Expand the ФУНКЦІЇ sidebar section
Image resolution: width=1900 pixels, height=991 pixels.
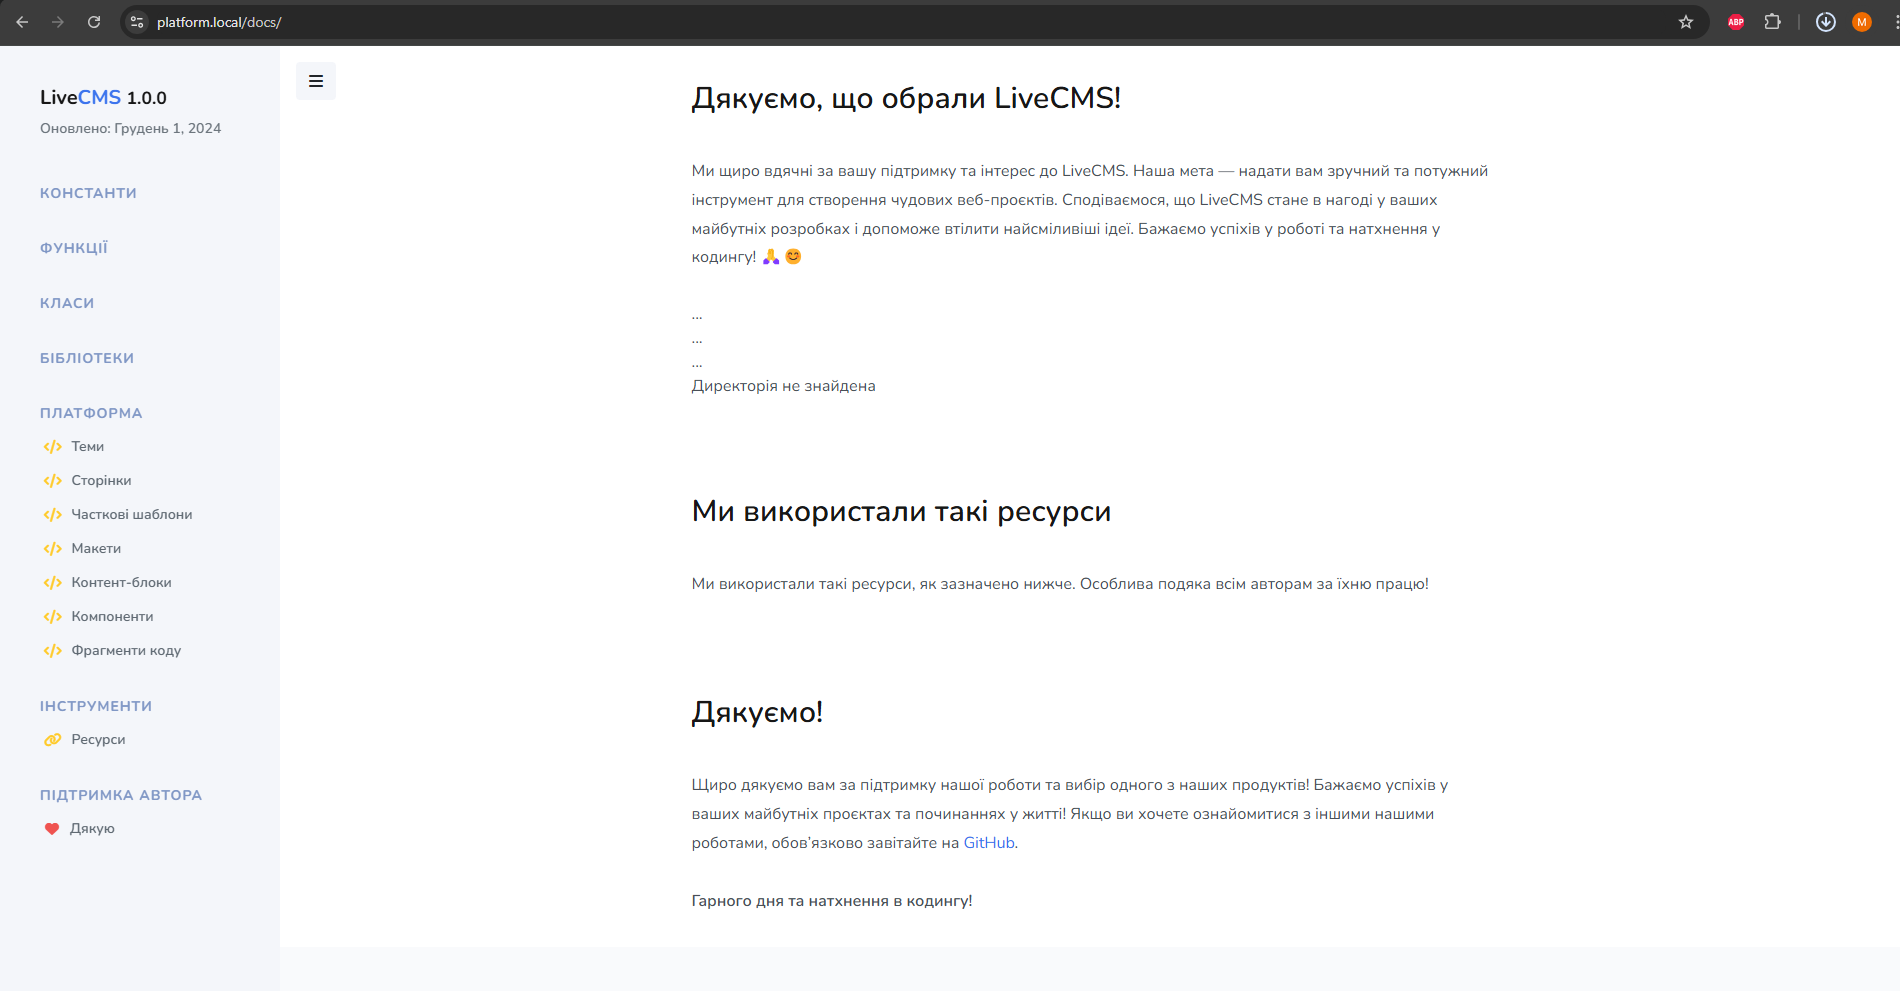pyautogui.click(x=74, y=248)
